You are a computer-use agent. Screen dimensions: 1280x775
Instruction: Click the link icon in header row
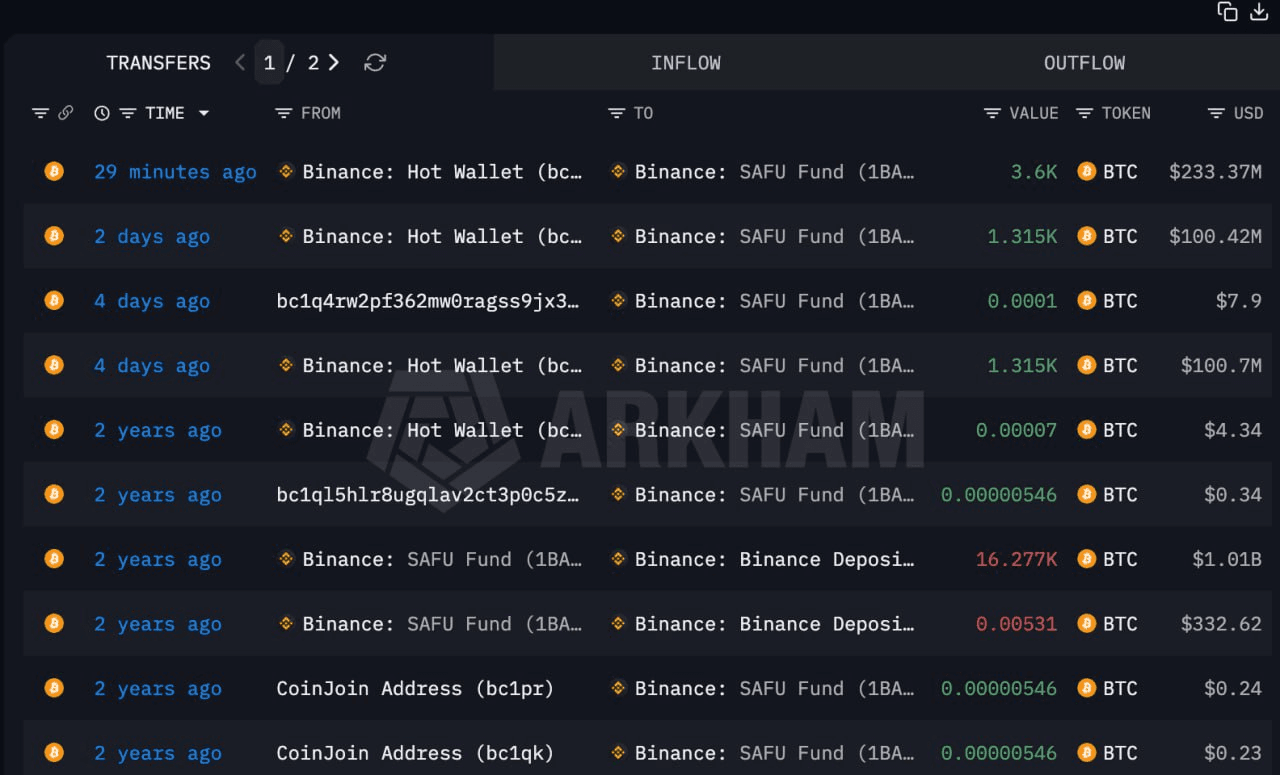tap(66, 113)
